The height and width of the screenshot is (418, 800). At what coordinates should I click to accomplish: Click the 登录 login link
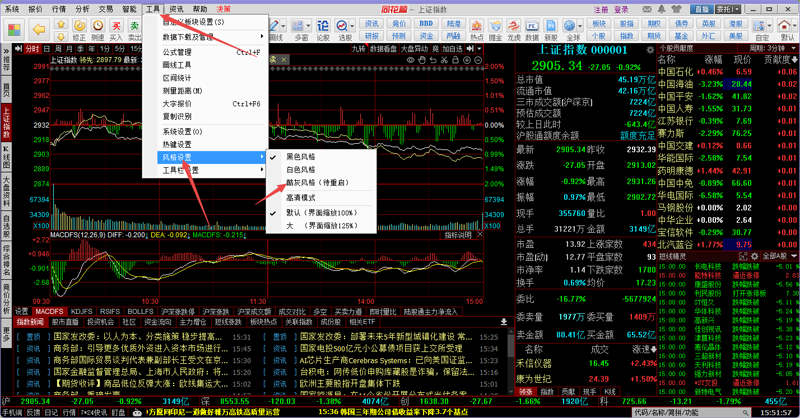[621, 9]
